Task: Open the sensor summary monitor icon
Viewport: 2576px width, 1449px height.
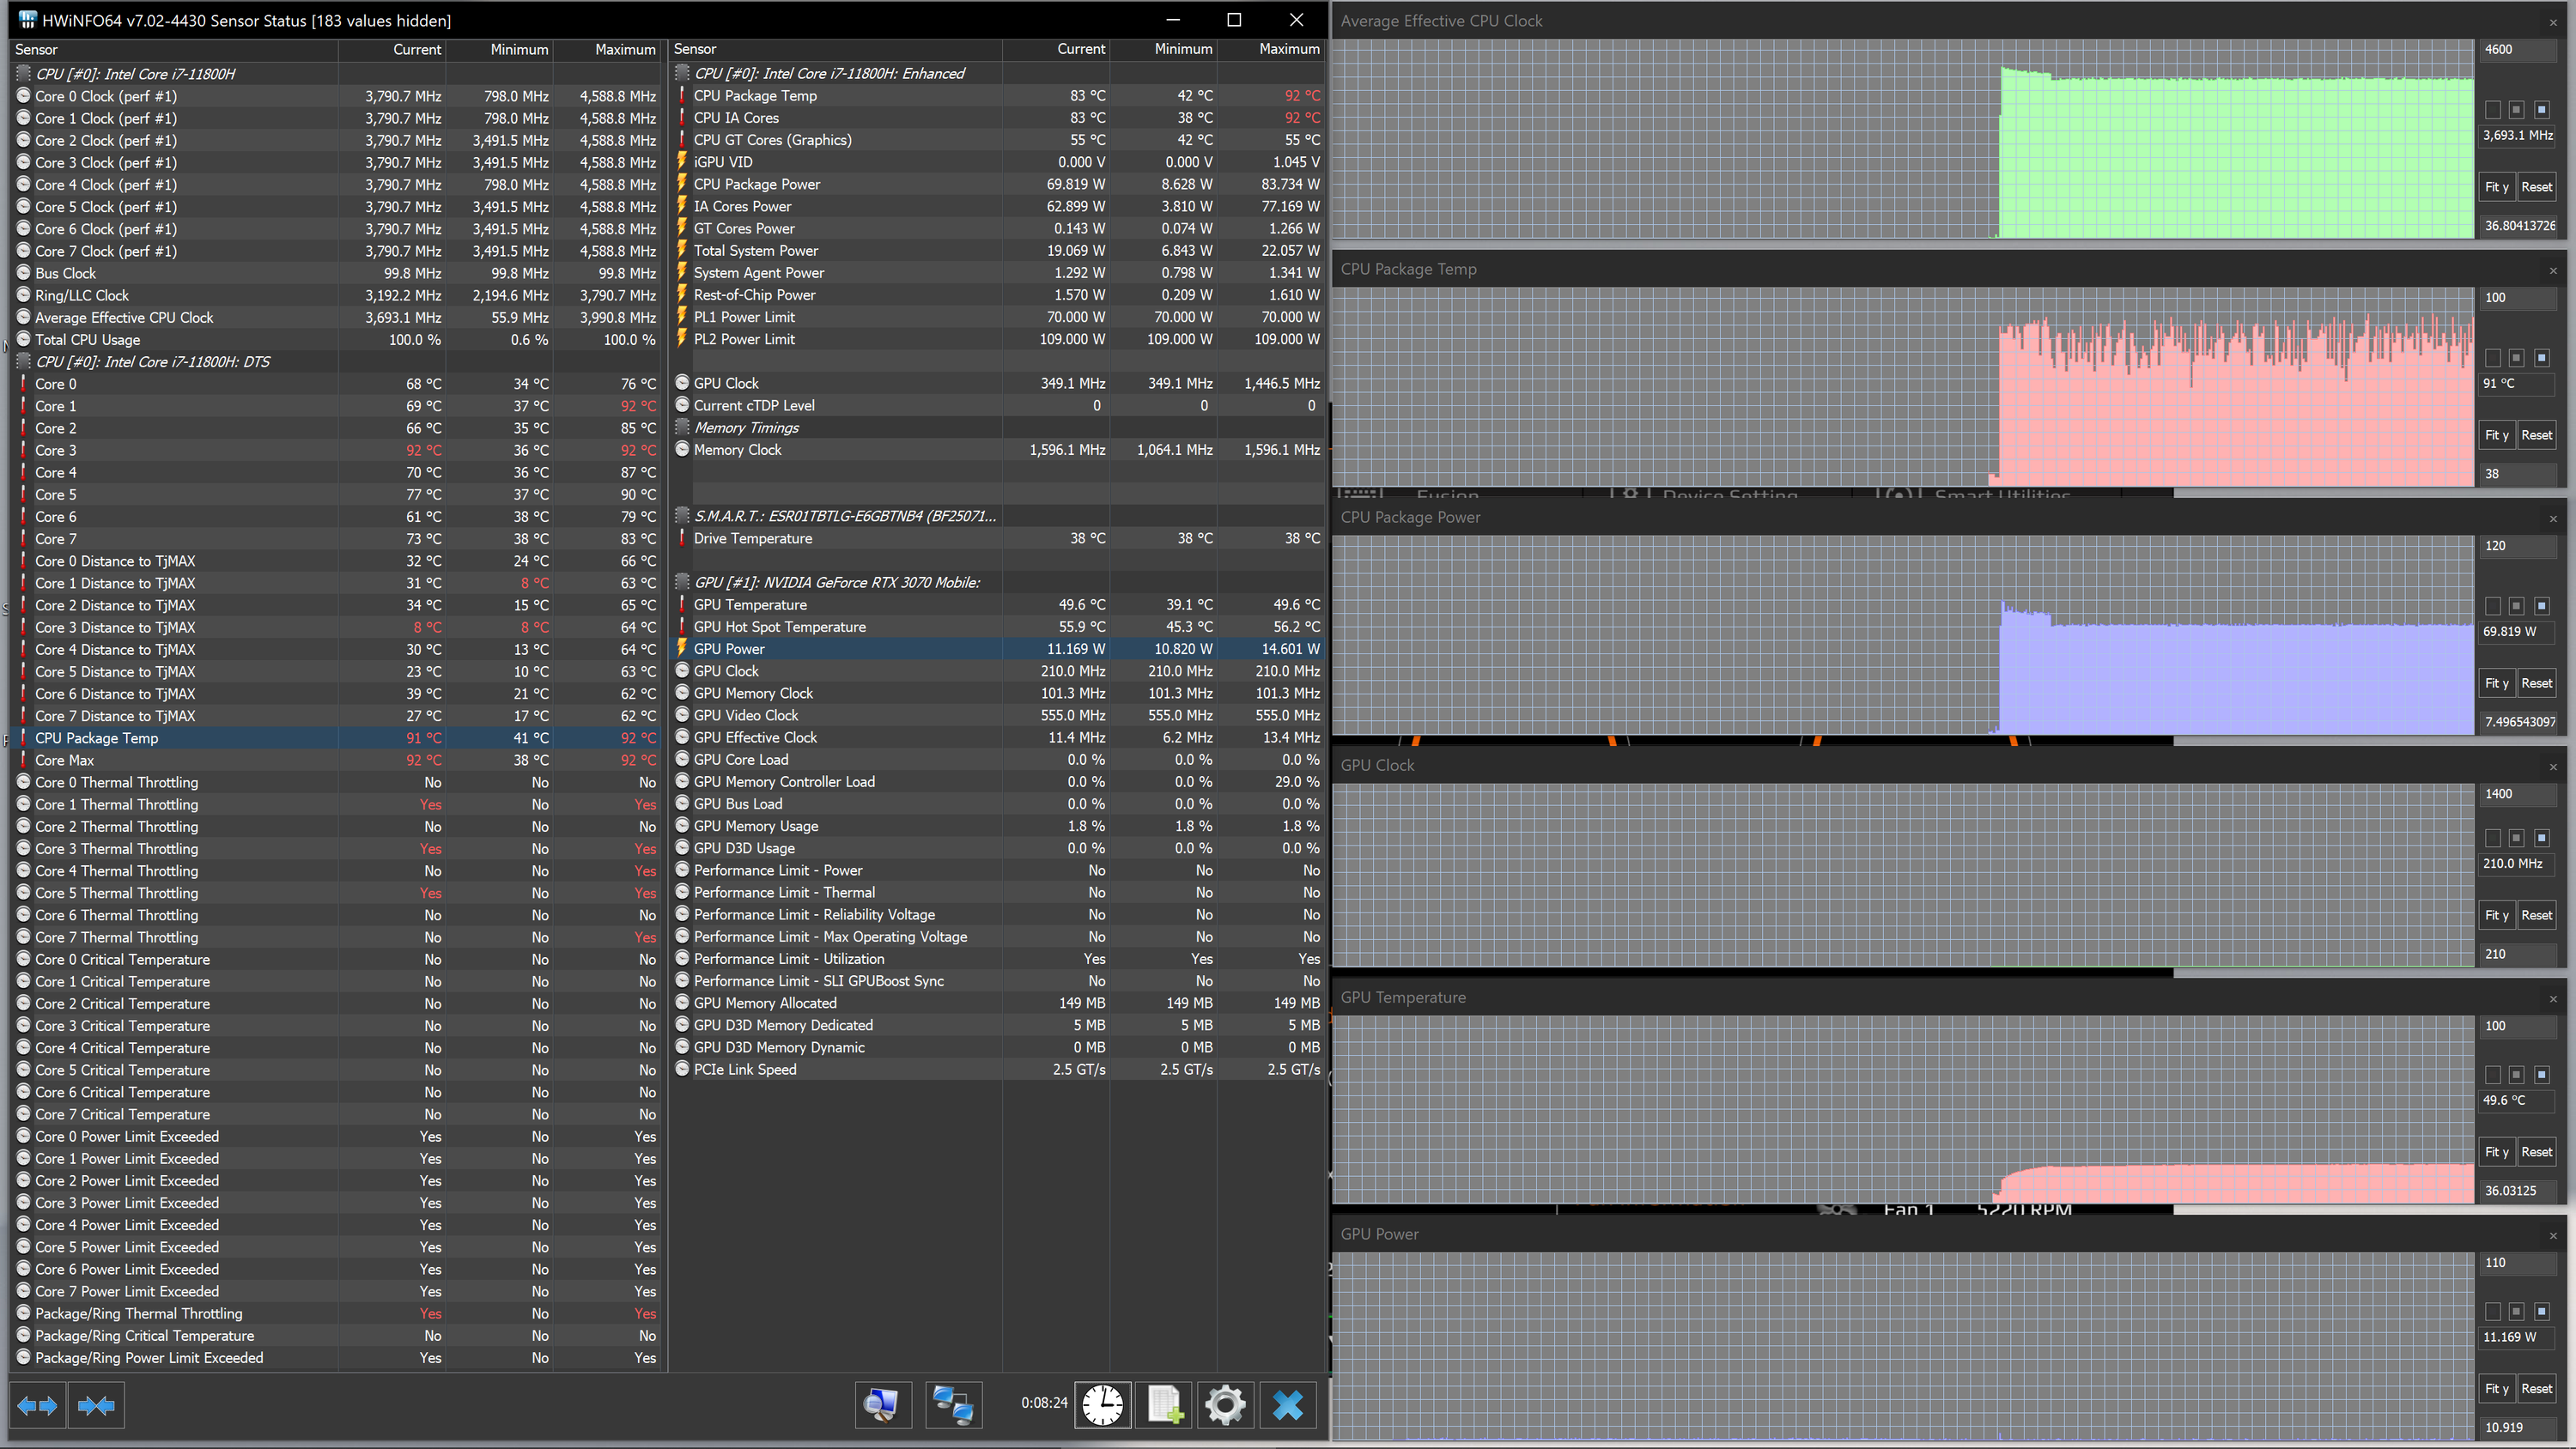Action: [x=881, y=1406]
